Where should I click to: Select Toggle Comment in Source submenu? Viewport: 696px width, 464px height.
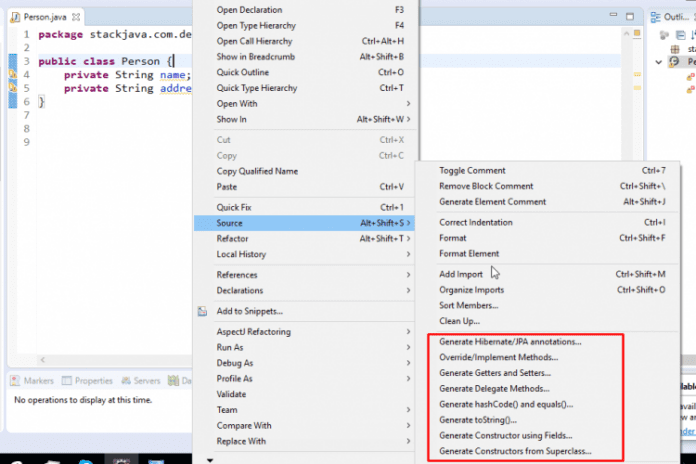472,170
